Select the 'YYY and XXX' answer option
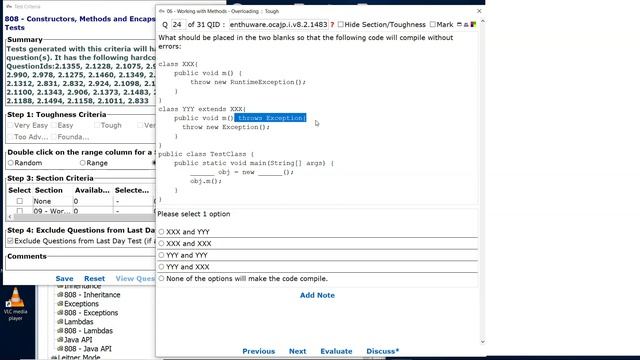 (162, 267)
